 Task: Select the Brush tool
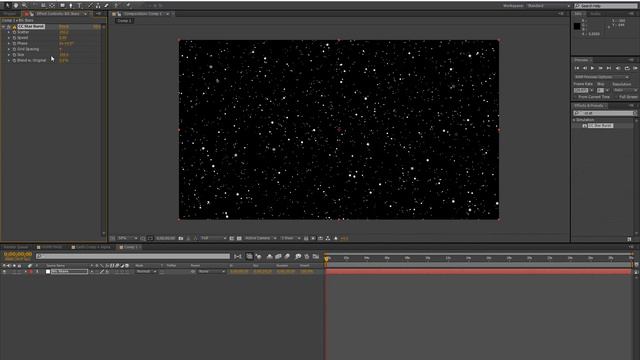(90, 5)
